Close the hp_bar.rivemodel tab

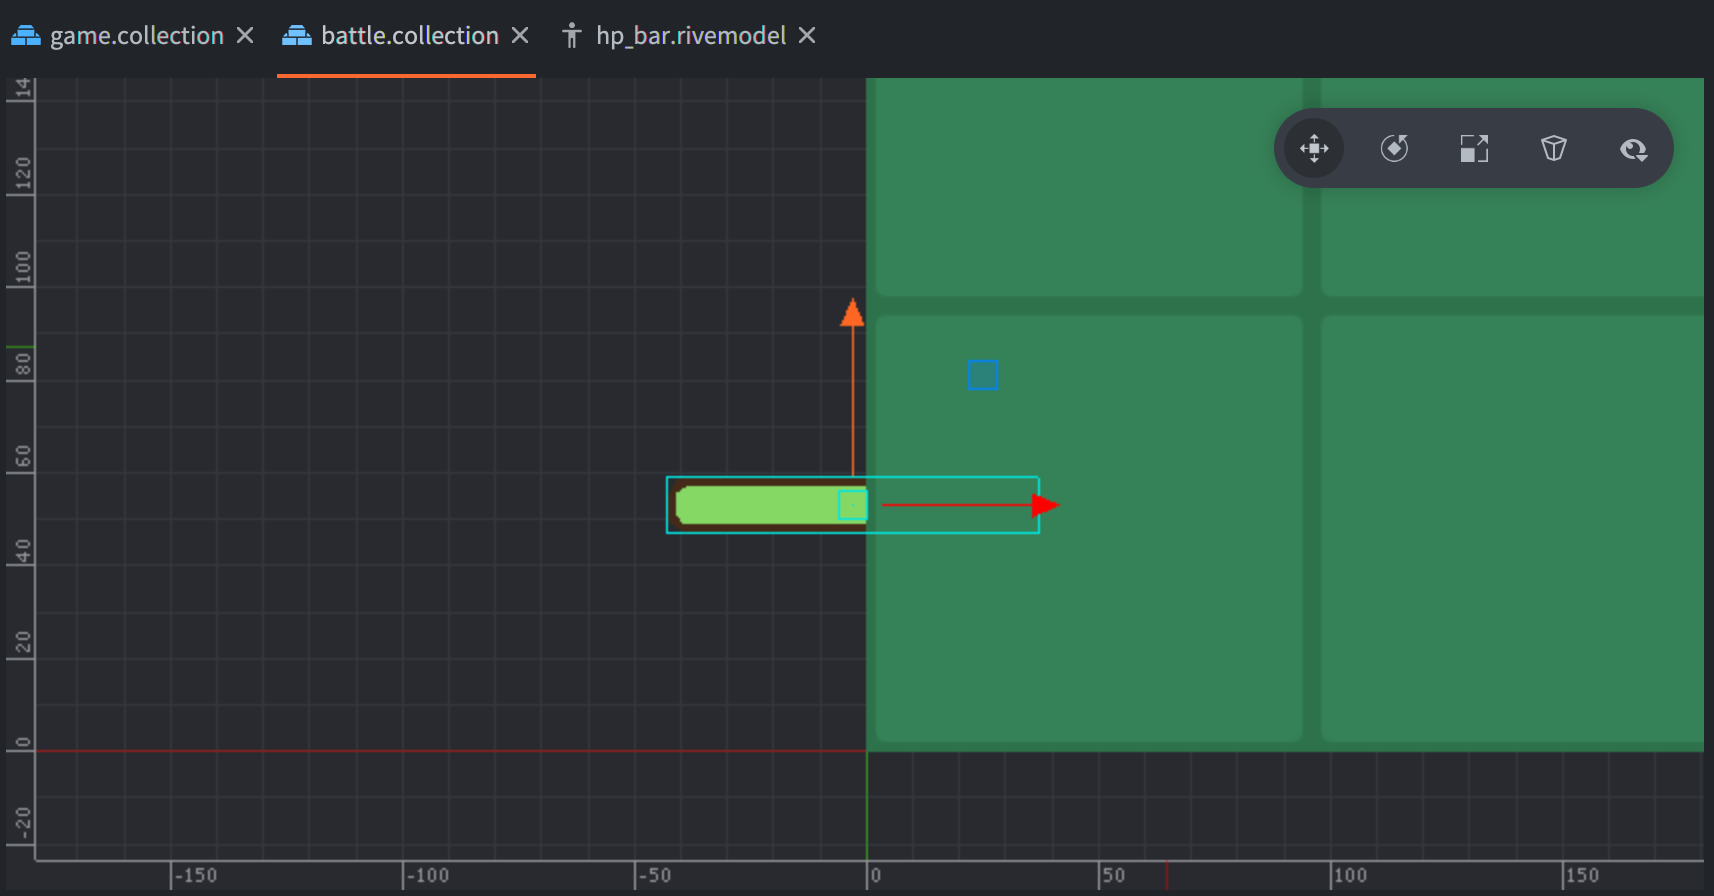807,36
